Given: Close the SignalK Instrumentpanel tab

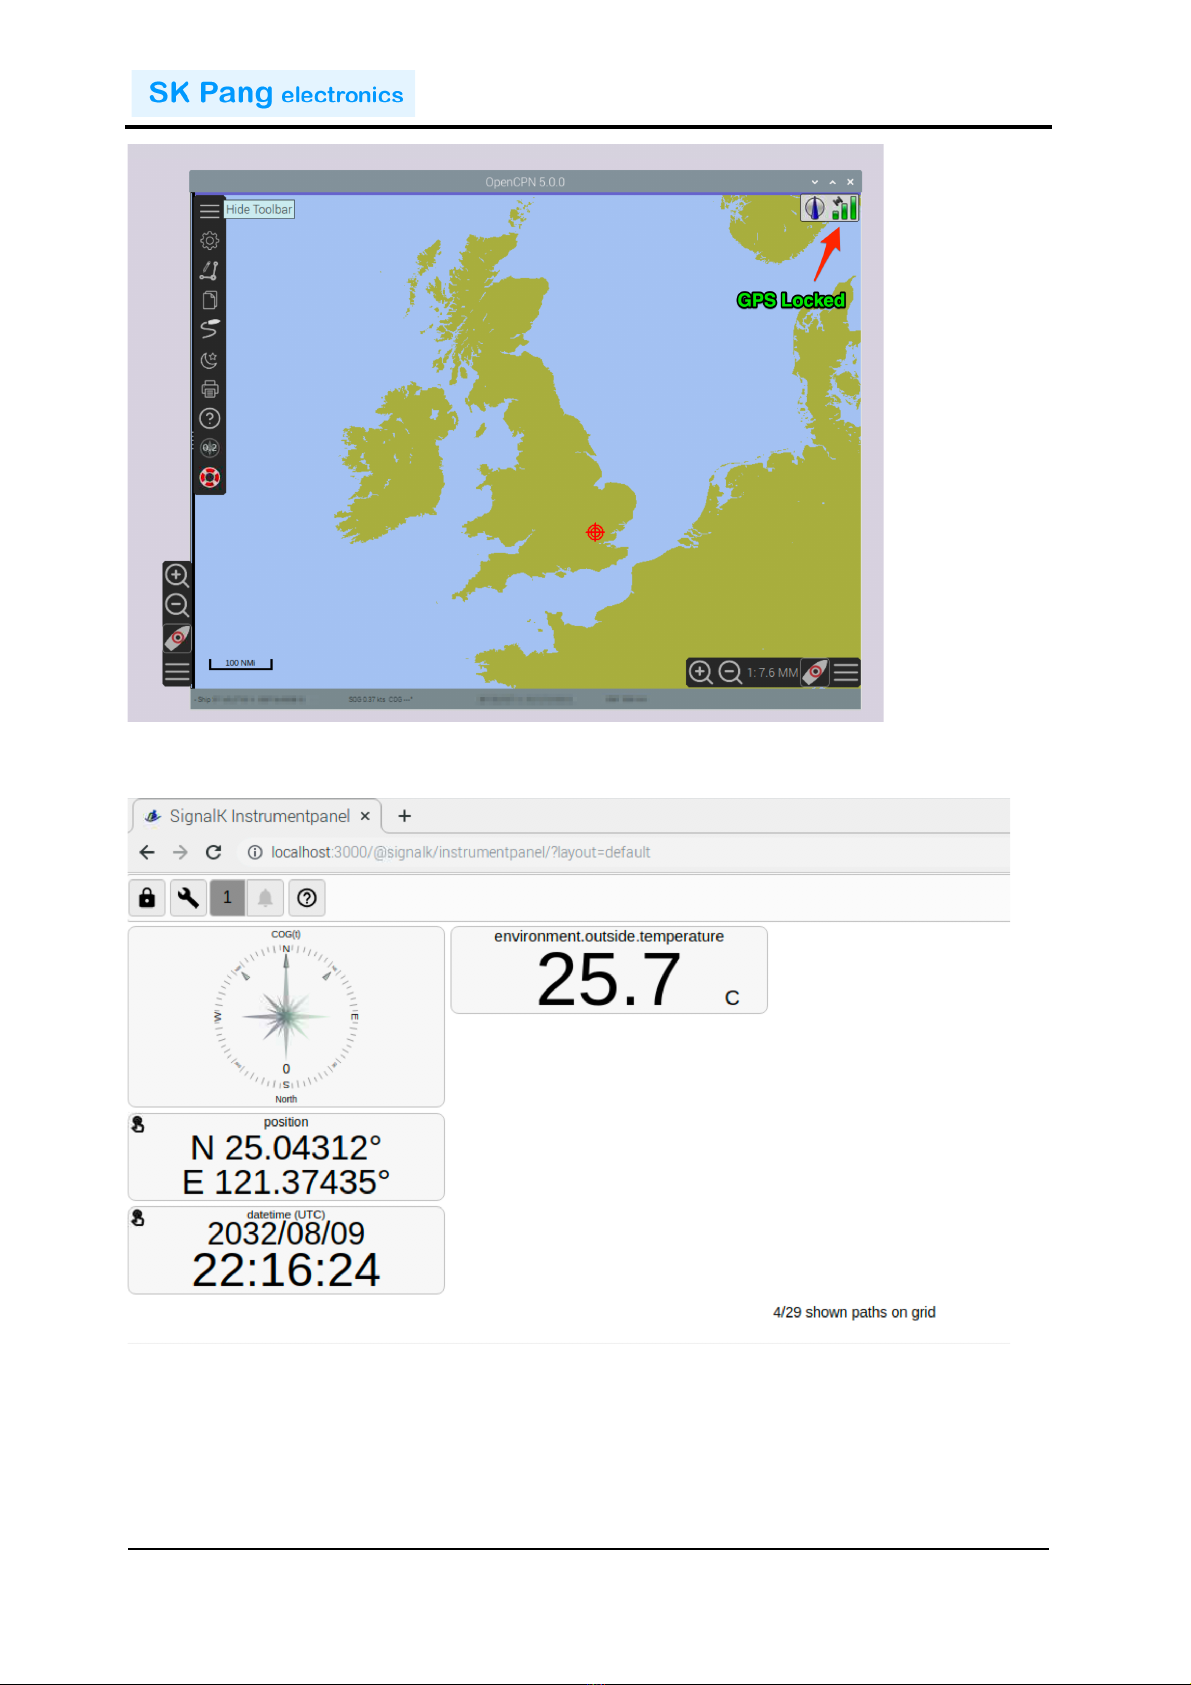Looking at the screenshot, I should [365, 816].
